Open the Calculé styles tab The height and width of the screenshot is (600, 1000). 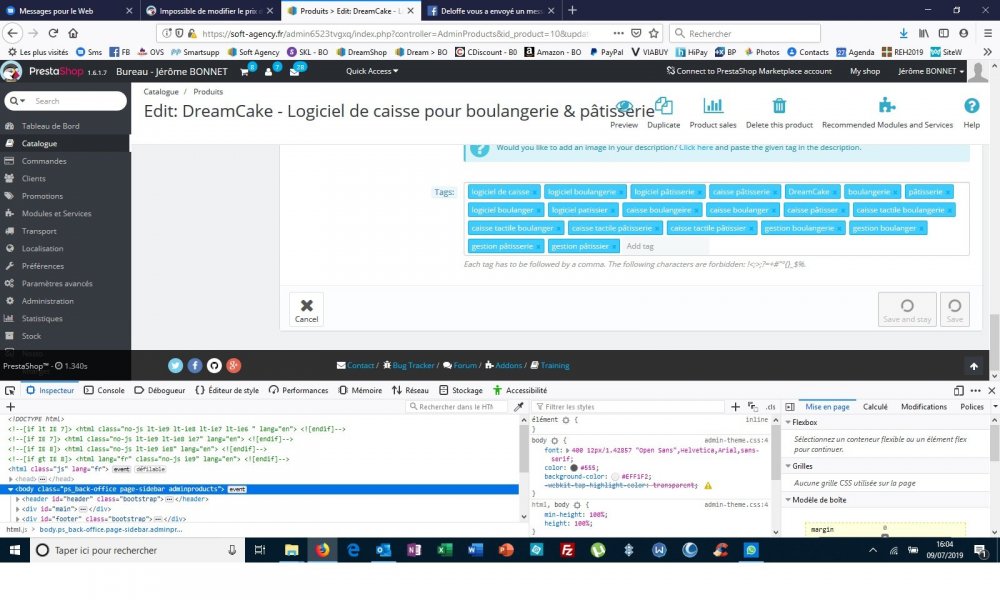(x=875, y=407)
